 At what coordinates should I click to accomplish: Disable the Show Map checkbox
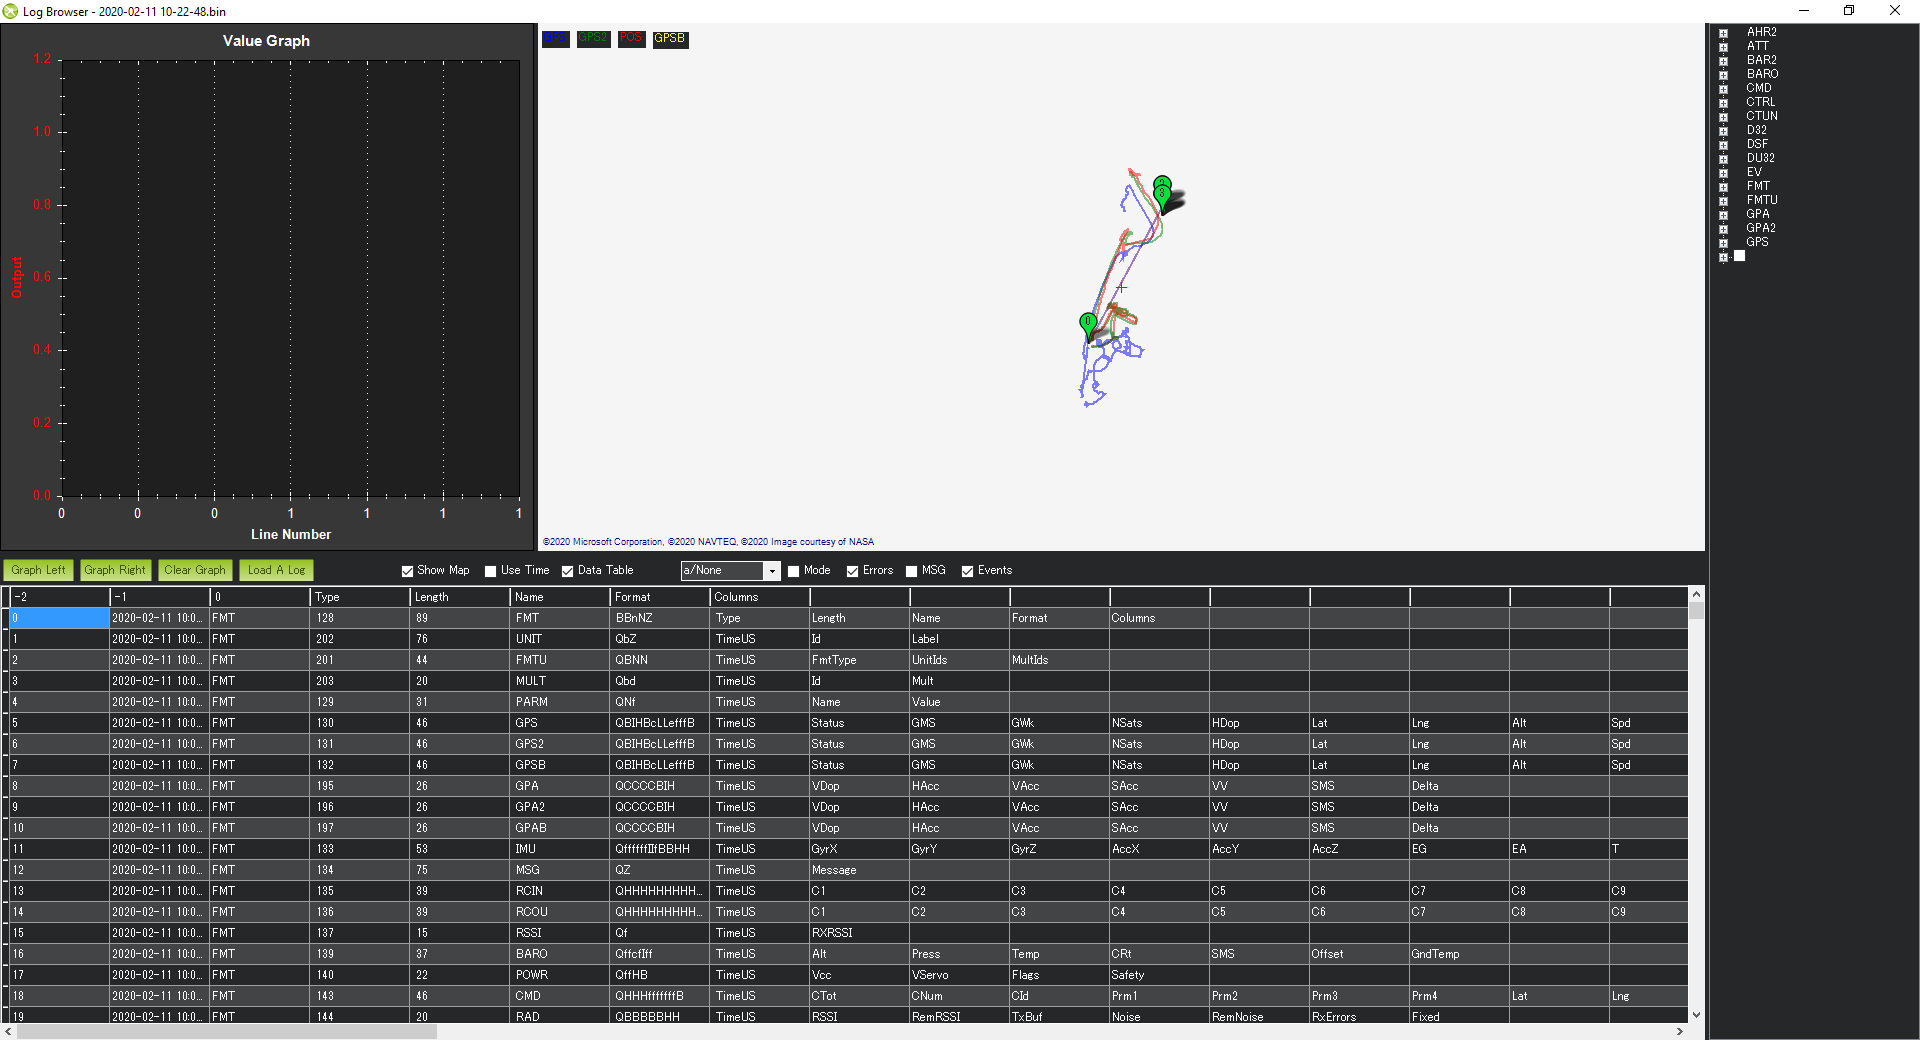click(408, 571)
